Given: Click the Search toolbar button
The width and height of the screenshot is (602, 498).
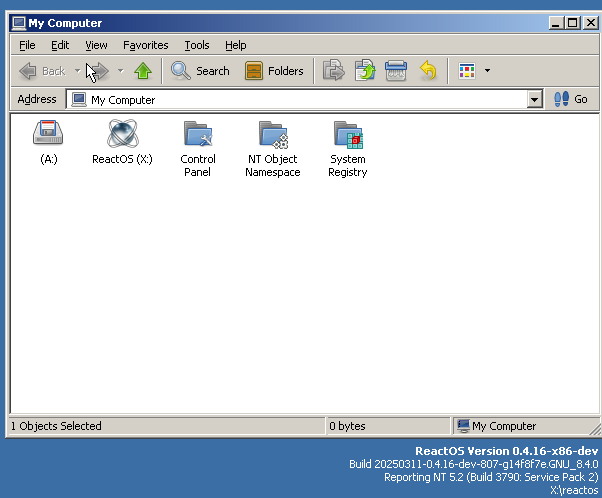Looking at the screenshot, I should tap(200, 71).
